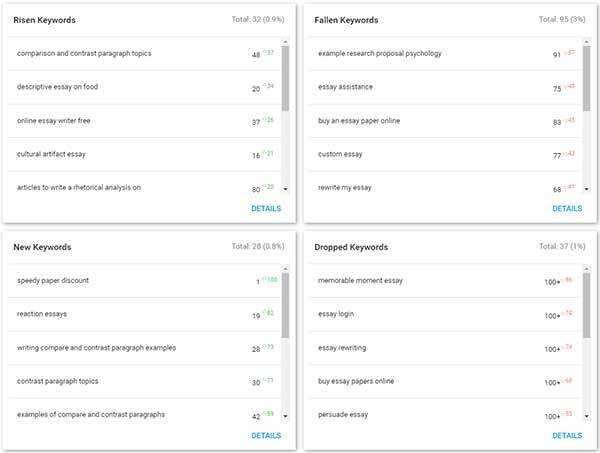The height and width of the screenshot is (453, 600).
Task: Open DETAILS for Risen Keywords
Action: [265, 209]
